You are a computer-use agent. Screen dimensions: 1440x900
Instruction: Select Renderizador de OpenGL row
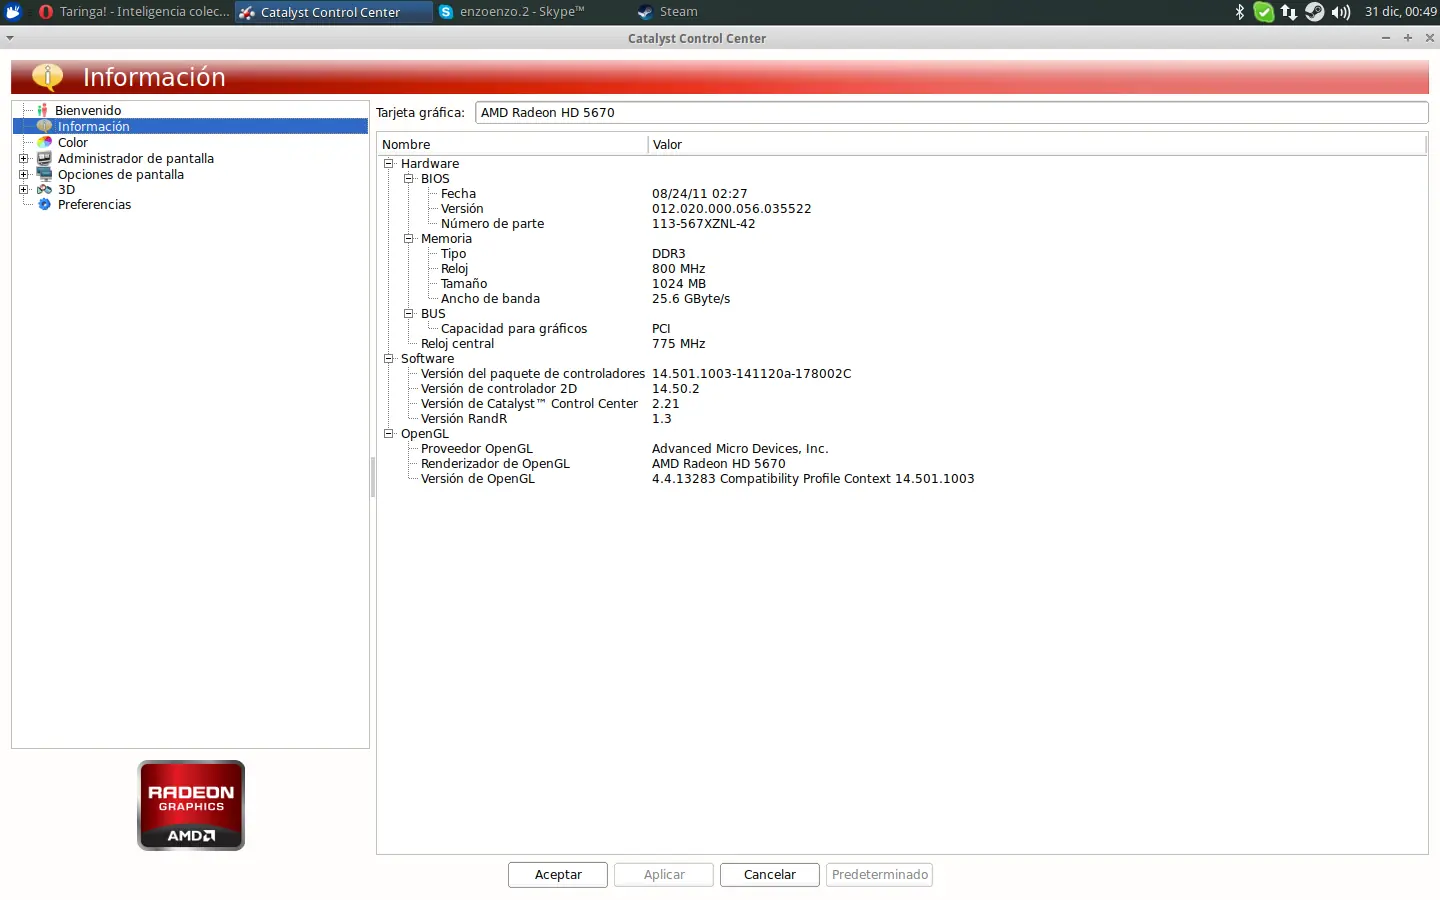900,463
